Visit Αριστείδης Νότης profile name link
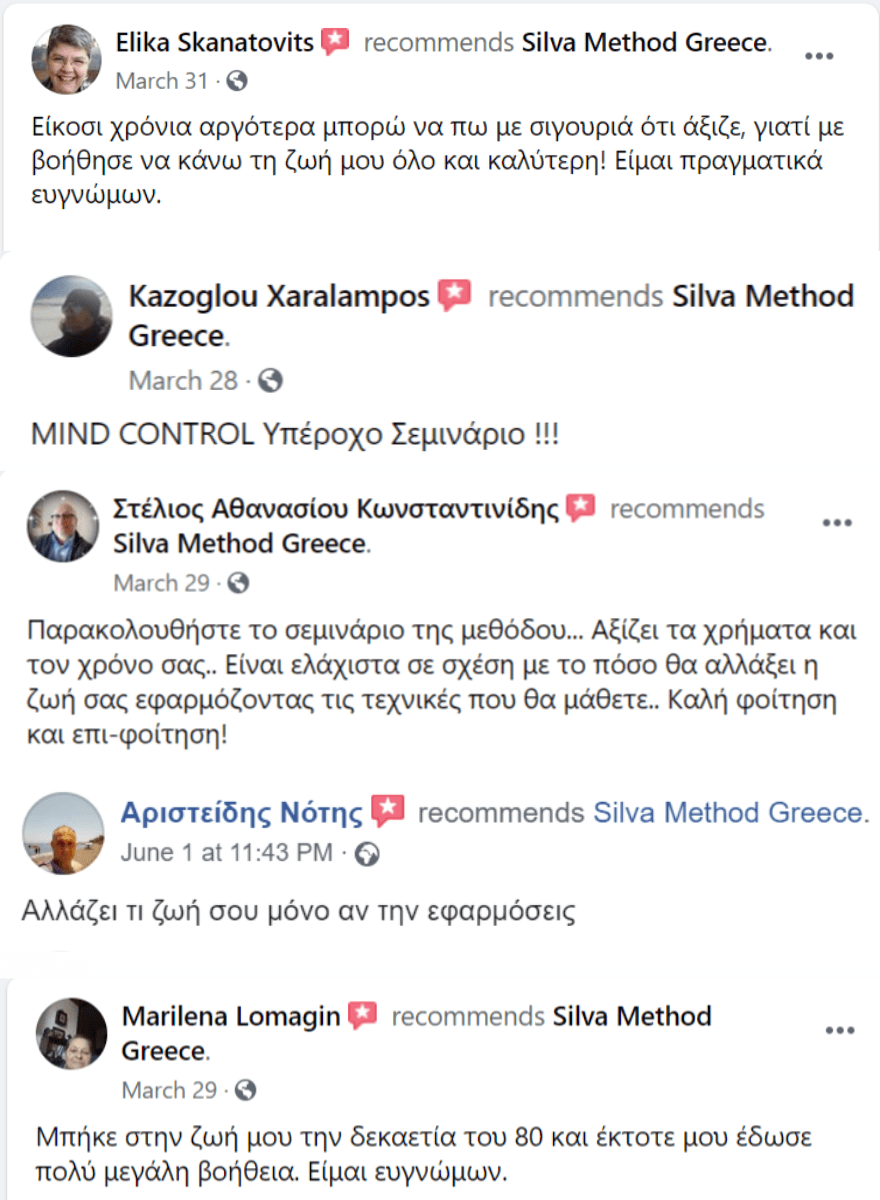This screenshot has width=880, height=1200. coord(242,813)
